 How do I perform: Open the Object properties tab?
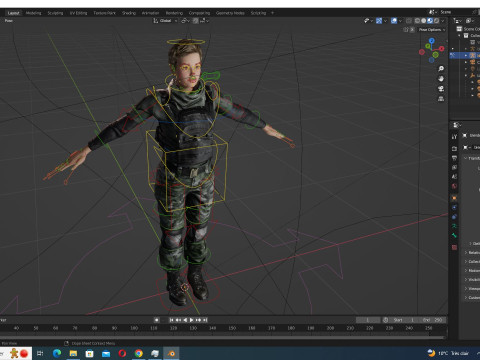[454, 198]
